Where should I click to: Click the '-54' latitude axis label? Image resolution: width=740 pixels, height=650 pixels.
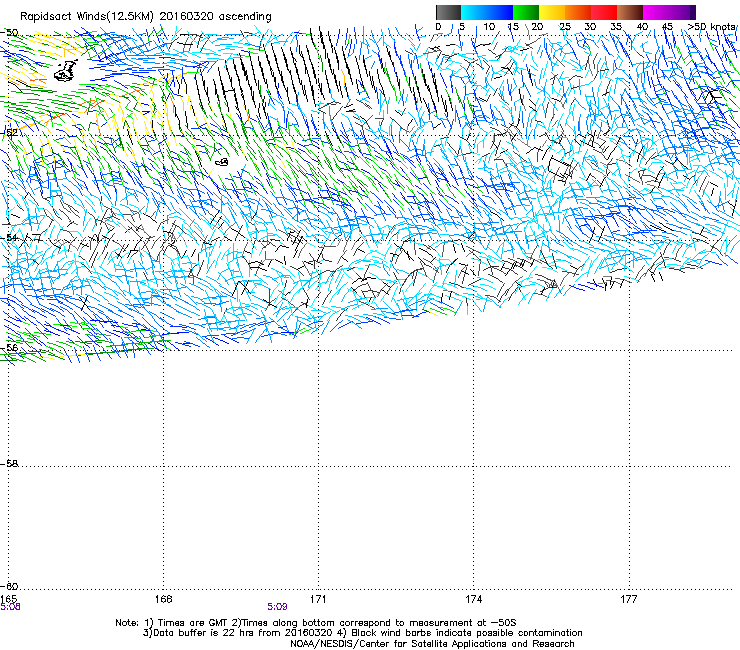tap(9, 237)
